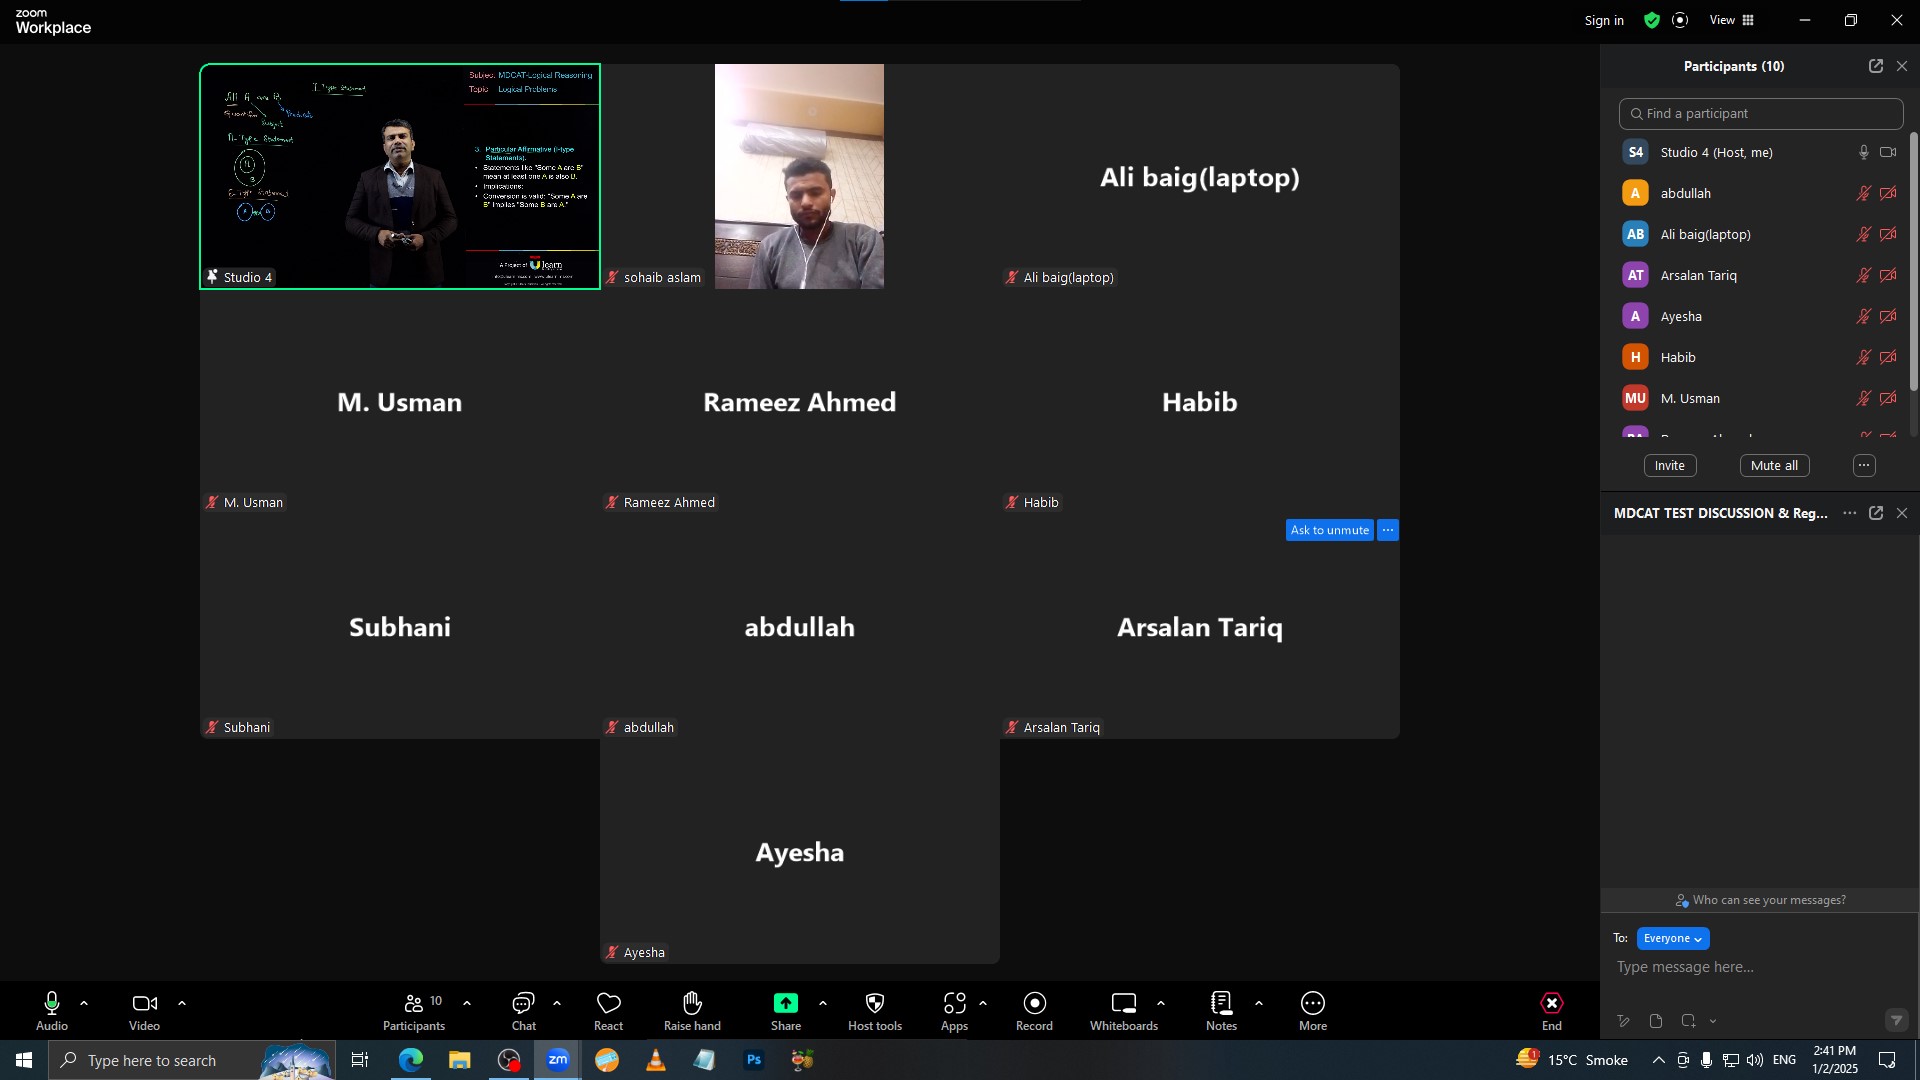
Task: Expand the screenshot options arrow in chat
Action: (x=1713, y=1022)
